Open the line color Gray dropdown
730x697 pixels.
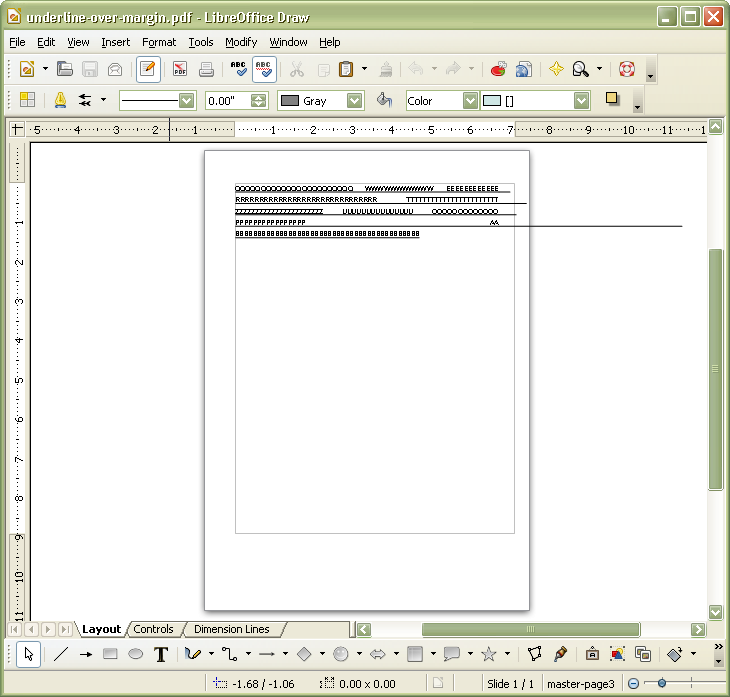(355, 101)
